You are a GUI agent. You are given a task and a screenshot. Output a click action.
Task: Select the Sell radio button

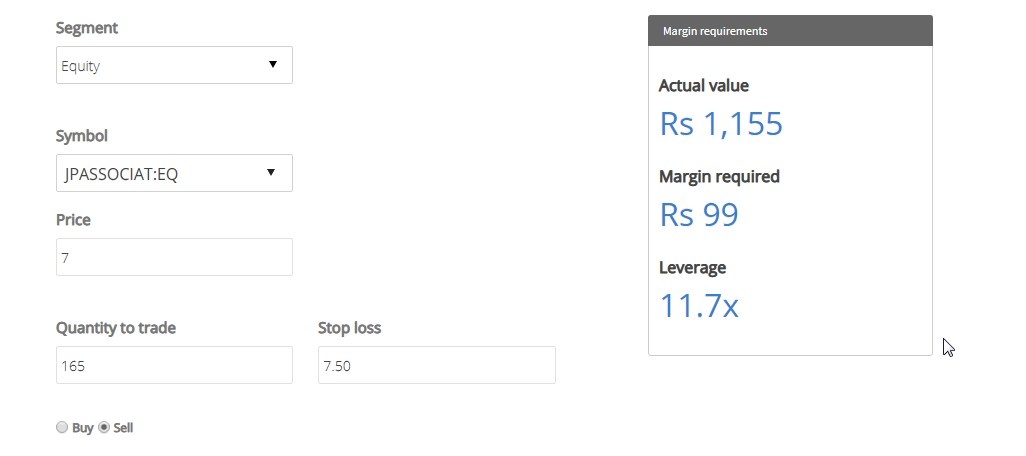coord(104,428)
